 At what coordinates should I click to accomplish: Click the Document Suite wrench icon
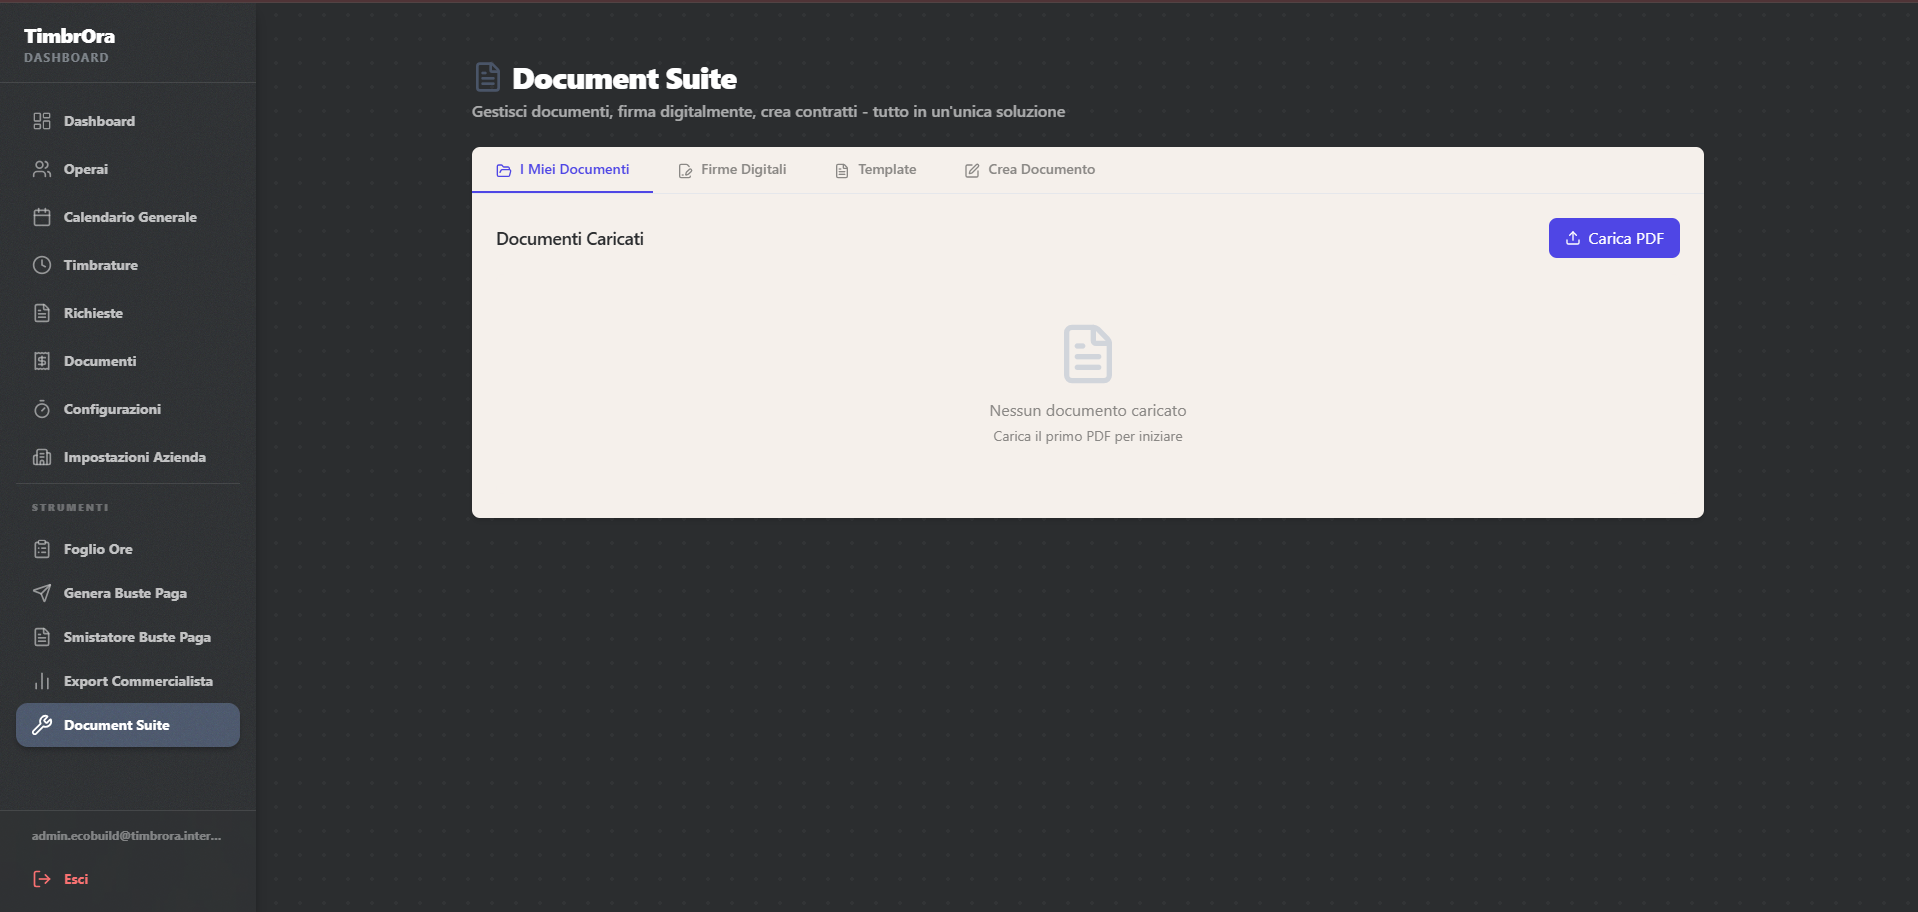click(x=42, y=725)
